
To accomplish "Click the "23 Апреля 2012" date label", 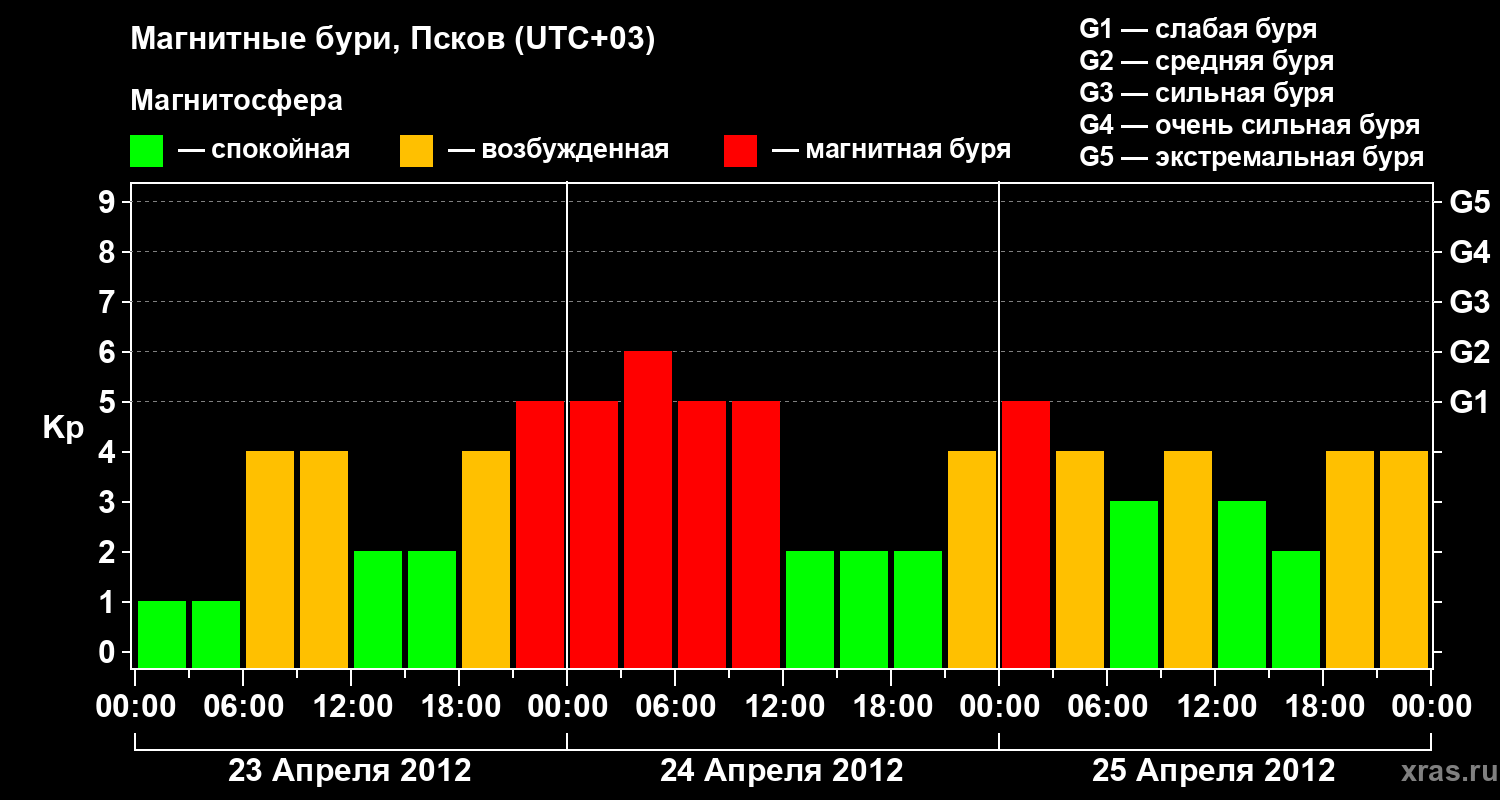I will (350, 771).
